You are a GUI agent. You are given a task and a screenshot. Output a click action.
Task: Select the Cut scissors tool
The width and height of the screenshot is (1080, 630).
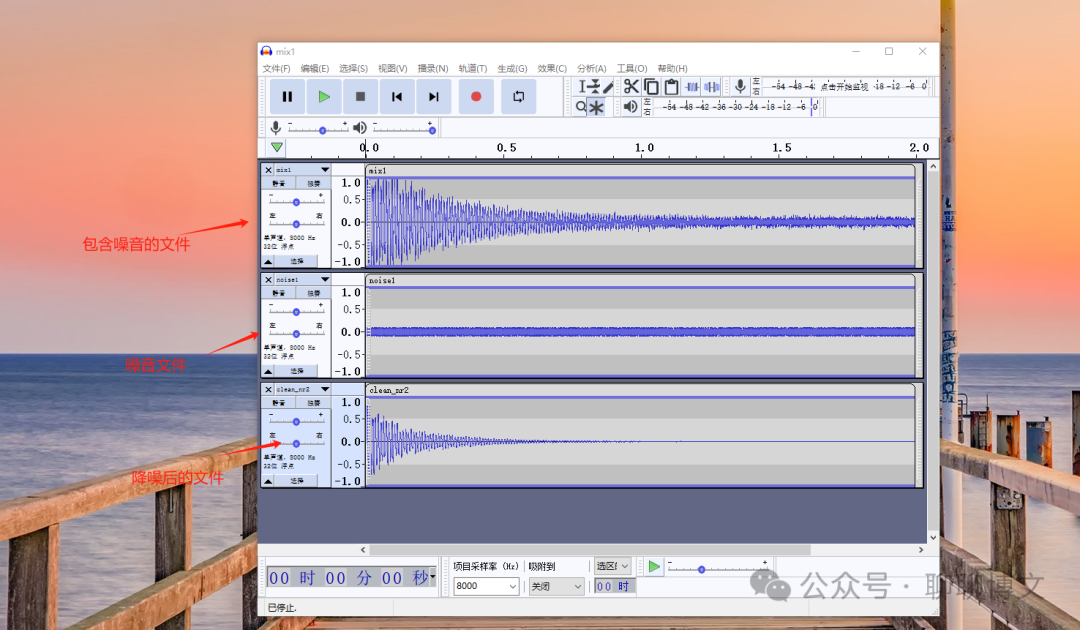[631, 87]
